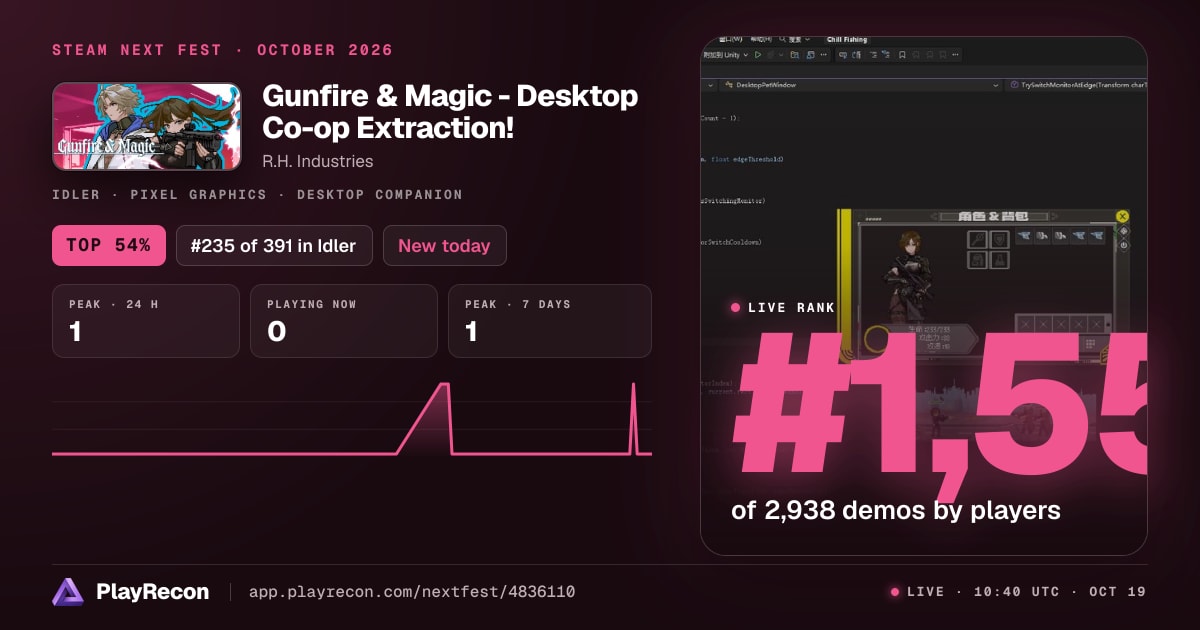Click the R.H. Industries developer name

[x=318, y=161]
